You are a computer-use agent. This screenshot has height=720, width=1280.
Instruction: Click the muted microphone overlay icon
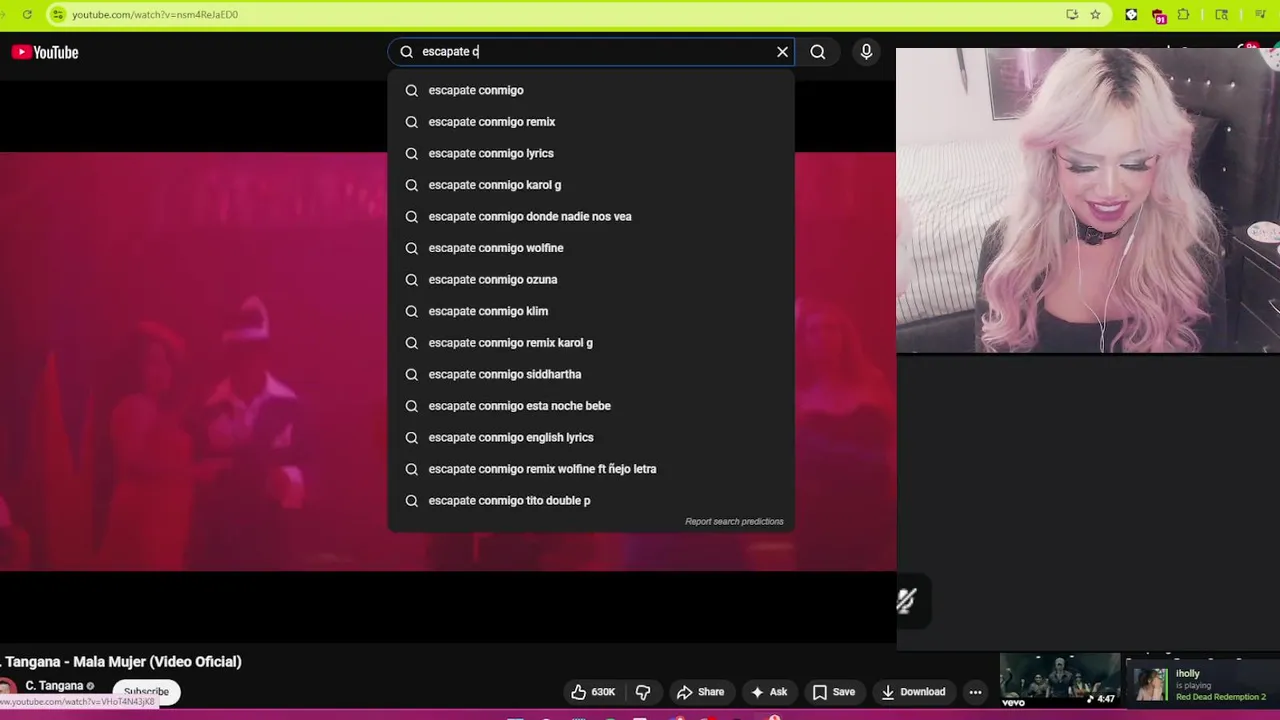pos(906,600)
